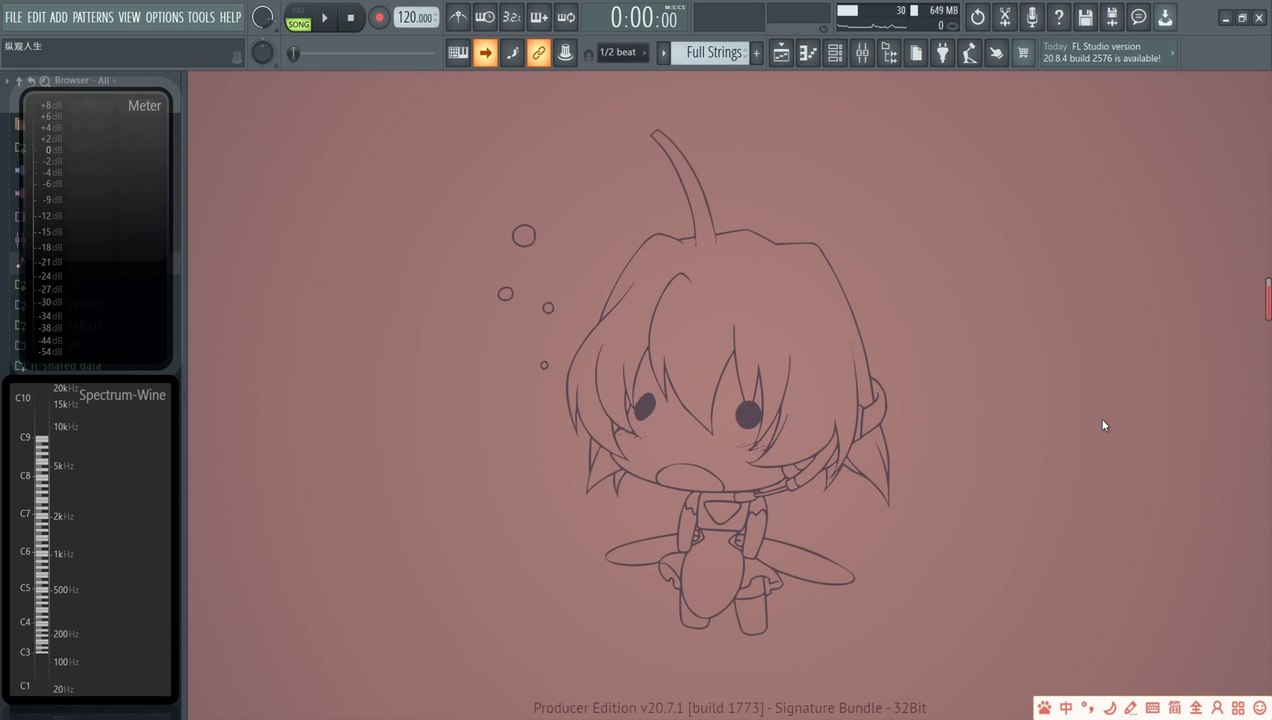1272x720 pixels.
Task: Click the main snap magnet icon
Action: click(x=588, y=54)
